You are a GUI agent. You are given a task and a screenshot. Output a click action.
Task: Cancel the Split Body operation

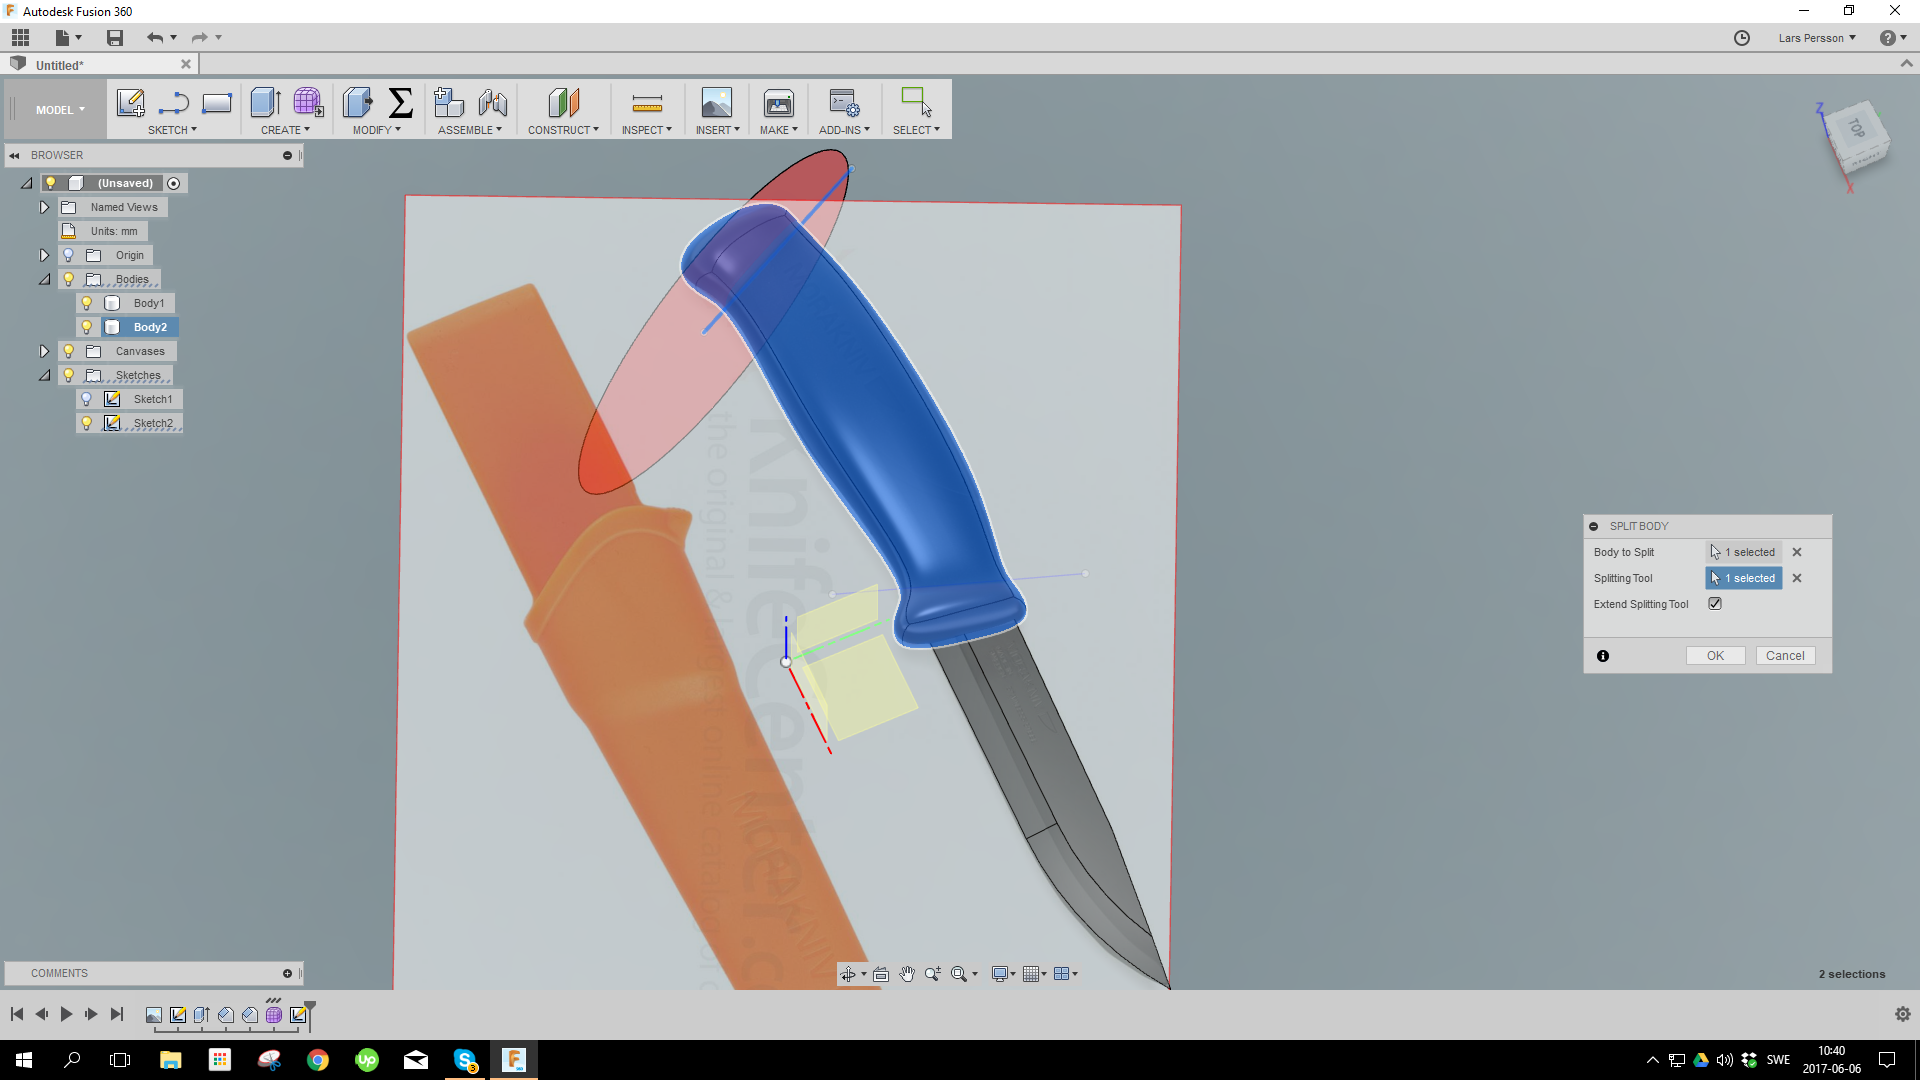[1786, 655]
